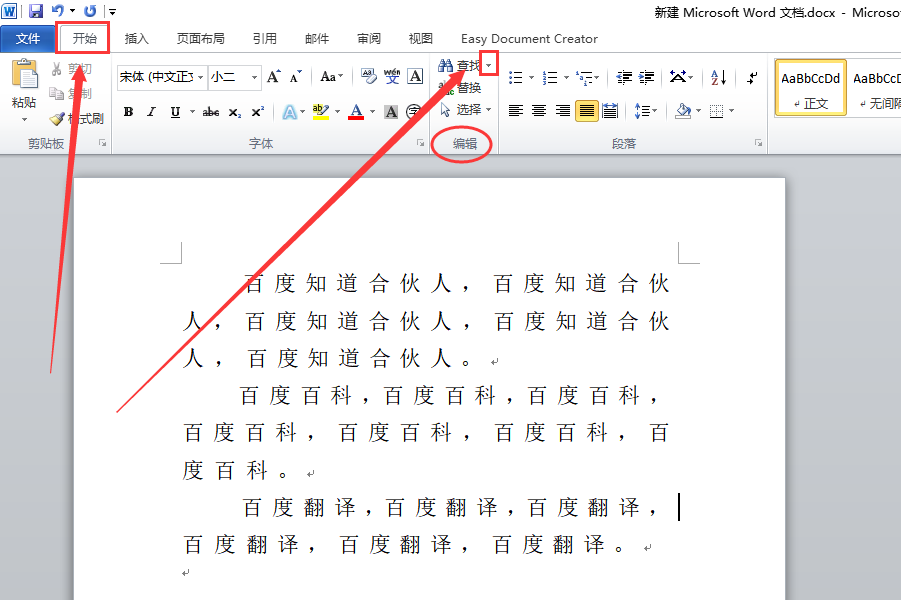This screenshot has height=600, width=901.
Task: Apply red font color
Action: [x=356, y=112]
